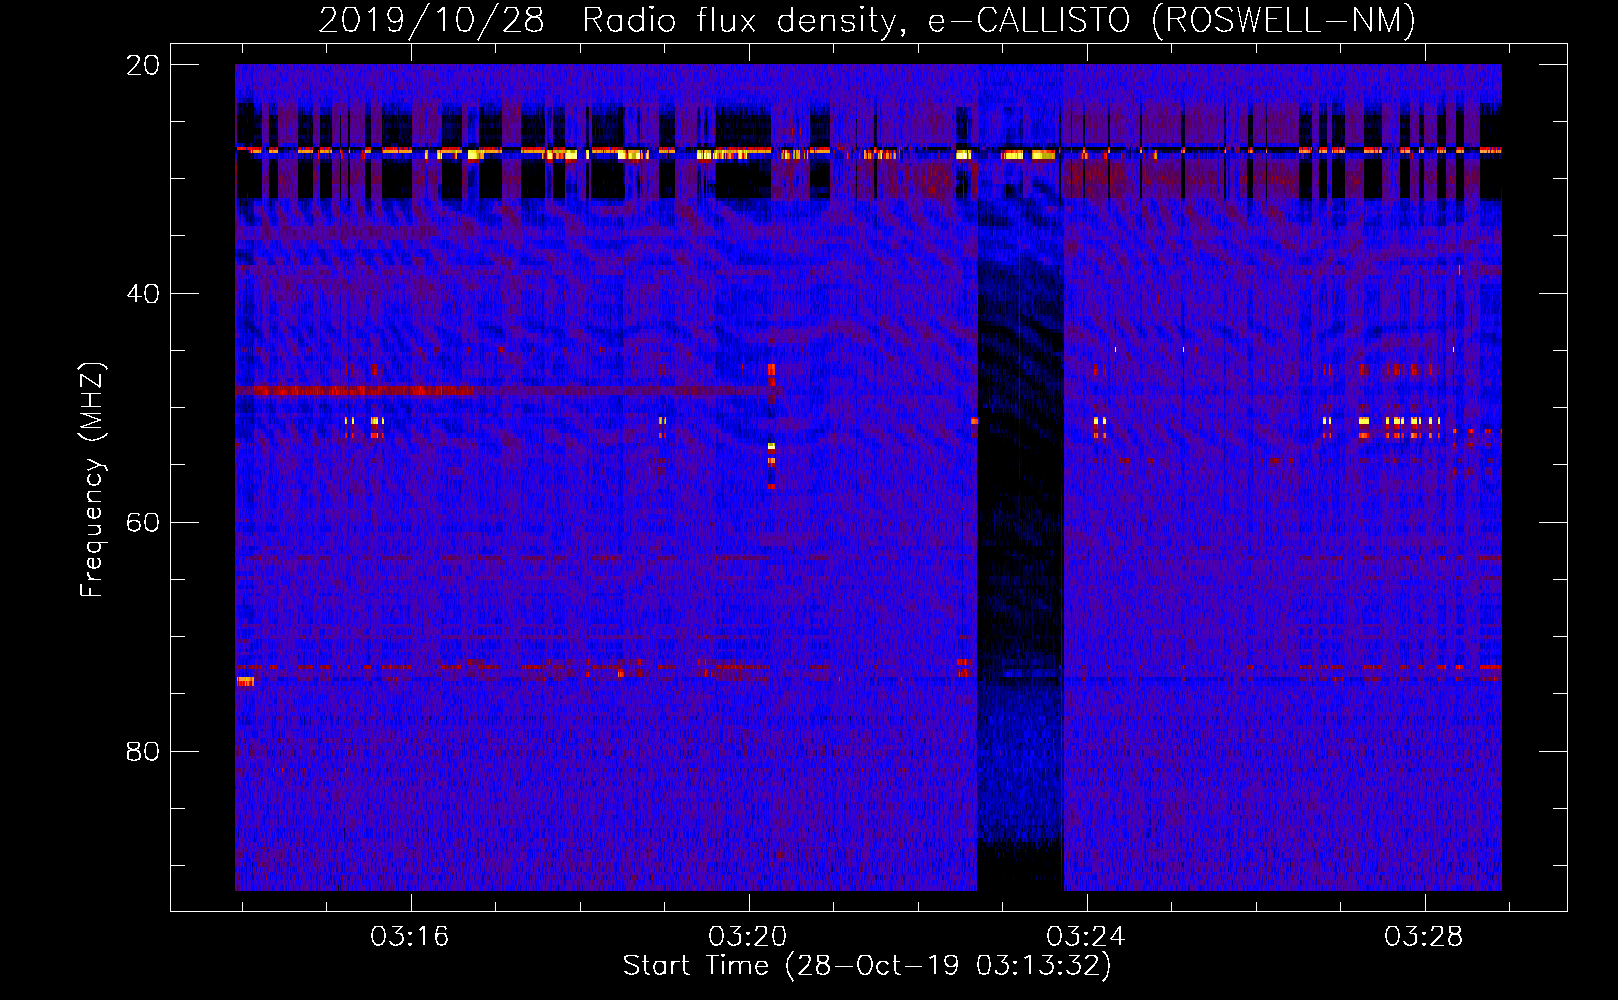Click the time tick label "03:16"
Screen dimensions: 1618x1000
(x=410, y=937)
